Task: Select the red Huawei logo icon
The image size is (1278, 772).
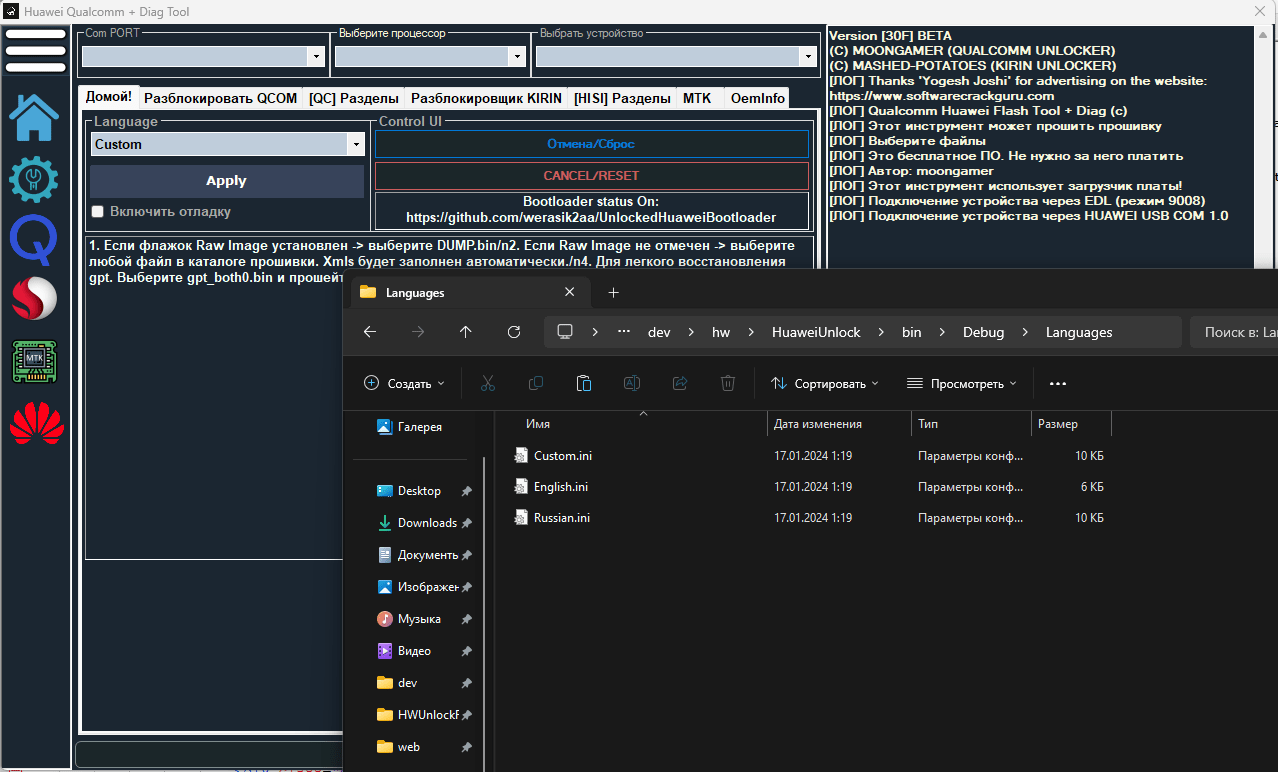Action: (x=36, y=423)
